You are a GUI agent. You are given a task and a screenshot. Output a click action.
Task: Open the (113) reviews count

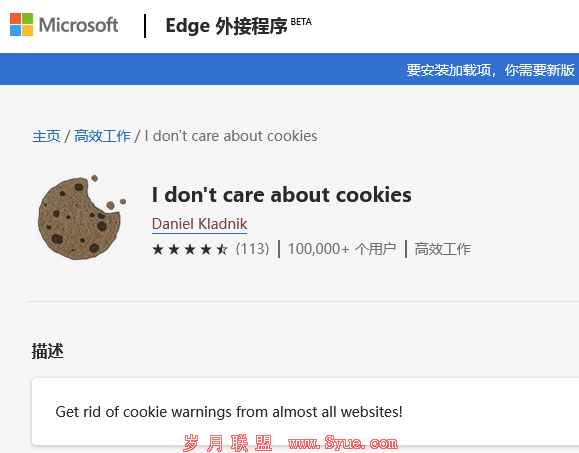pos(253,249)
